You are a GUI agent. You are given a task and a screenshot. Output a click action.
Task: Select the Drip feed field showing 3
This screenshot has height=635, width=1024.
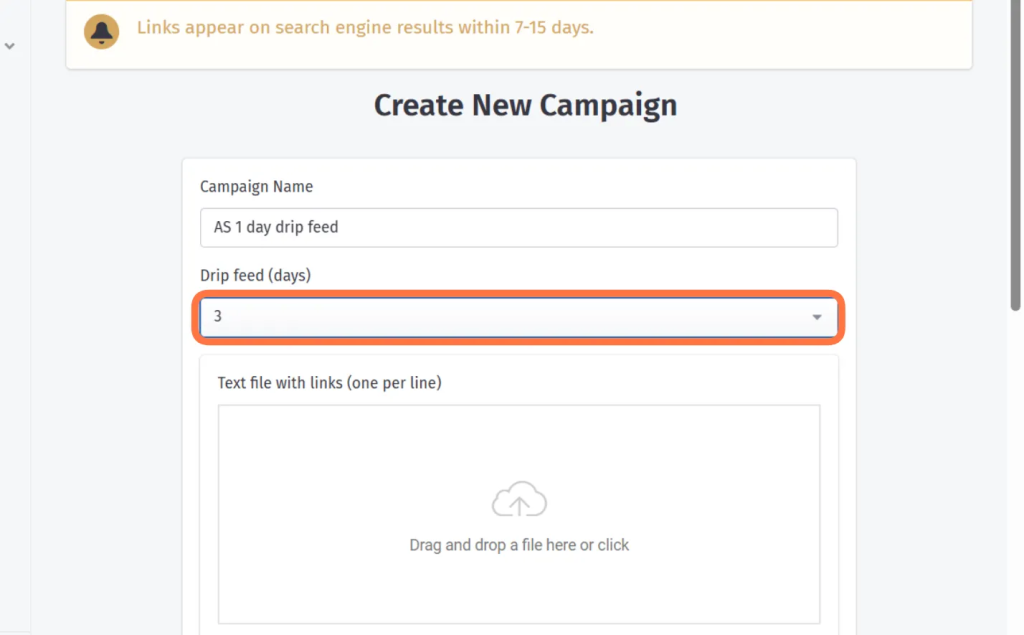pos(519,317)
